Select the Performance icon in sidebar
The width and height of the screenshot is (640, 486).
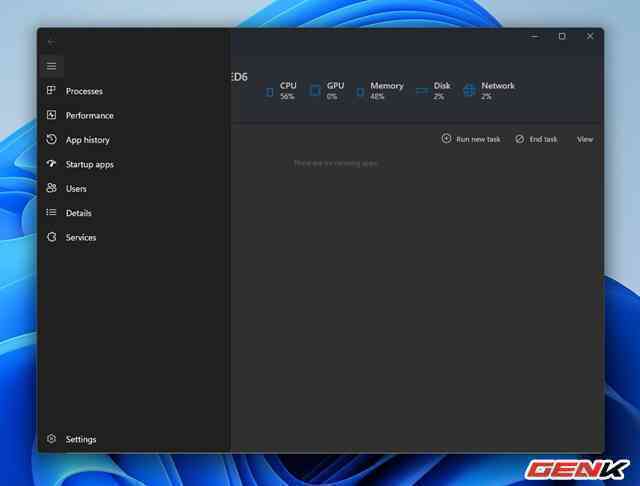tap(51, 115)
